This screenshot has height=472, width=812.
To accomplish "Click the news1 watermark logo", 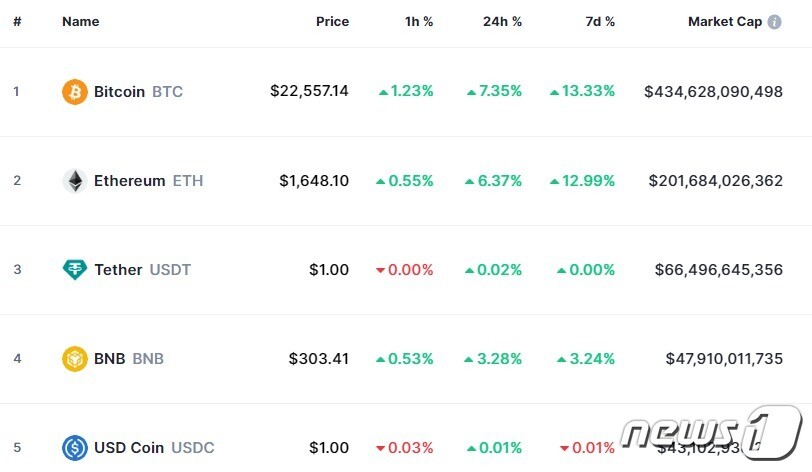I will (711, 433).
